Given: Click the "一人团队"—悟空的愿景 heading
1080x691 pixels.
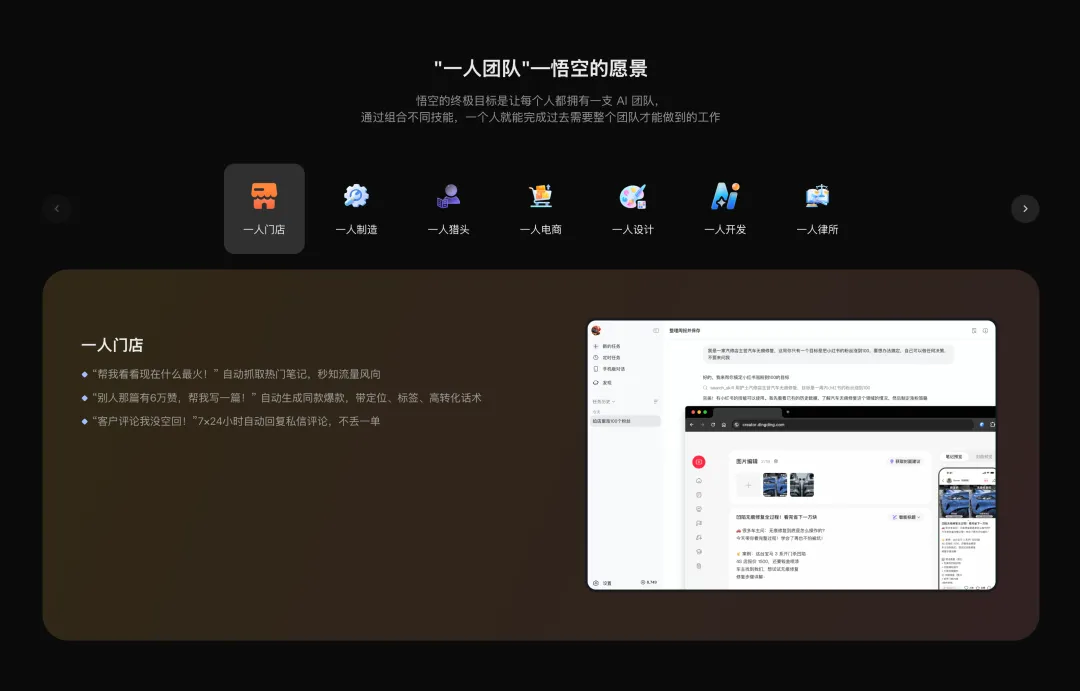Looking at the screenshot, I should tap(541, 68).
